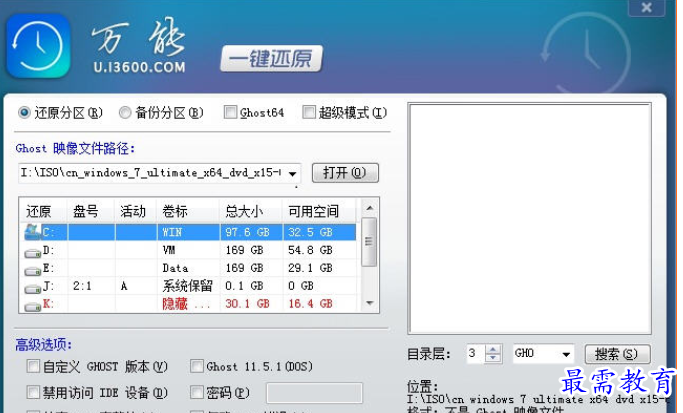Check 自定义 GHOST 版本(V)
The width and height of the screenshot is (683, 413).
point(33,366)
